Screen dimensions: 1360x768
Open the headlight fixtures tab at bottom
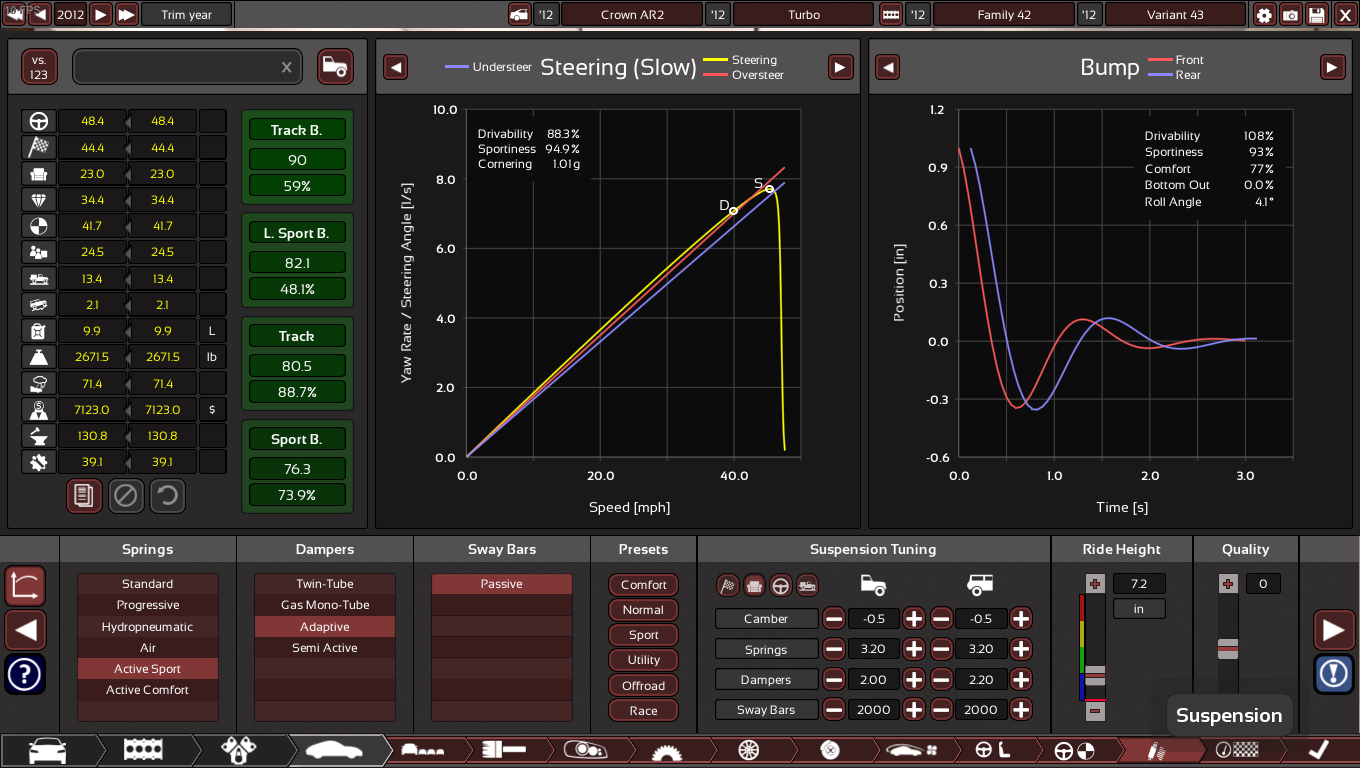(x=584, y=750)
